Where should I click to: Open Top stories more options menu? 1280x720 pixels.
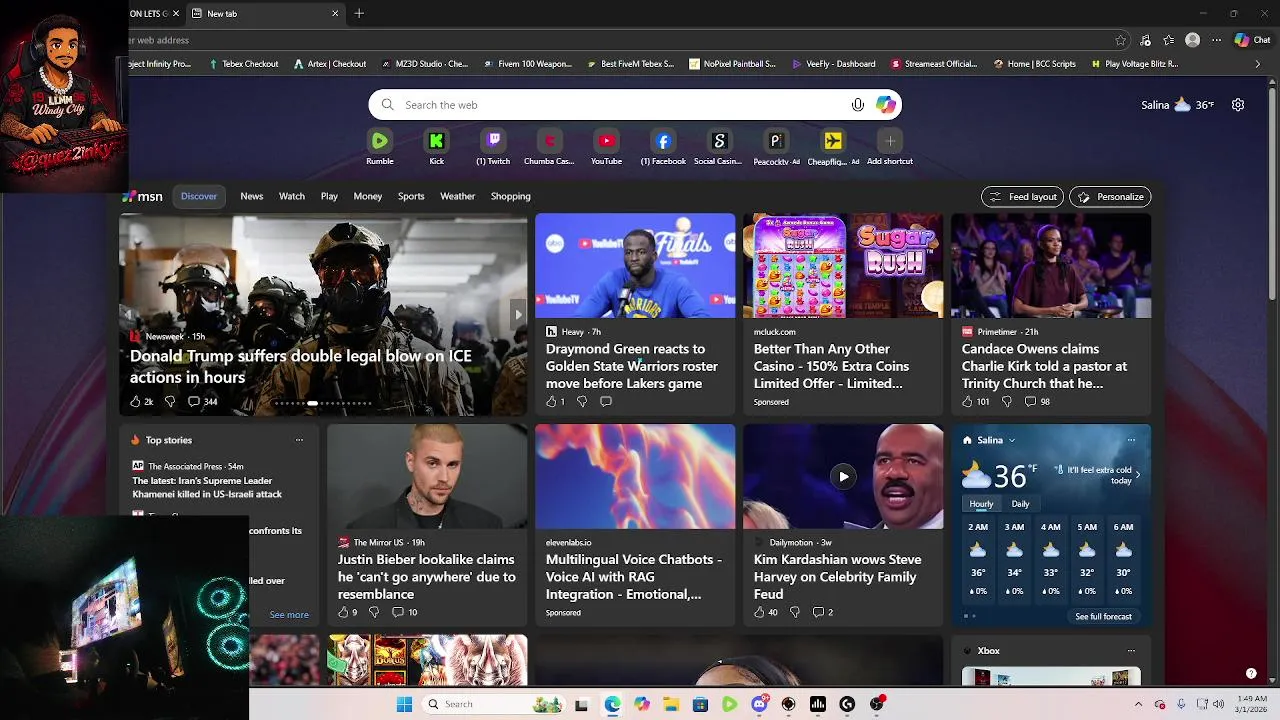(299, 440)
